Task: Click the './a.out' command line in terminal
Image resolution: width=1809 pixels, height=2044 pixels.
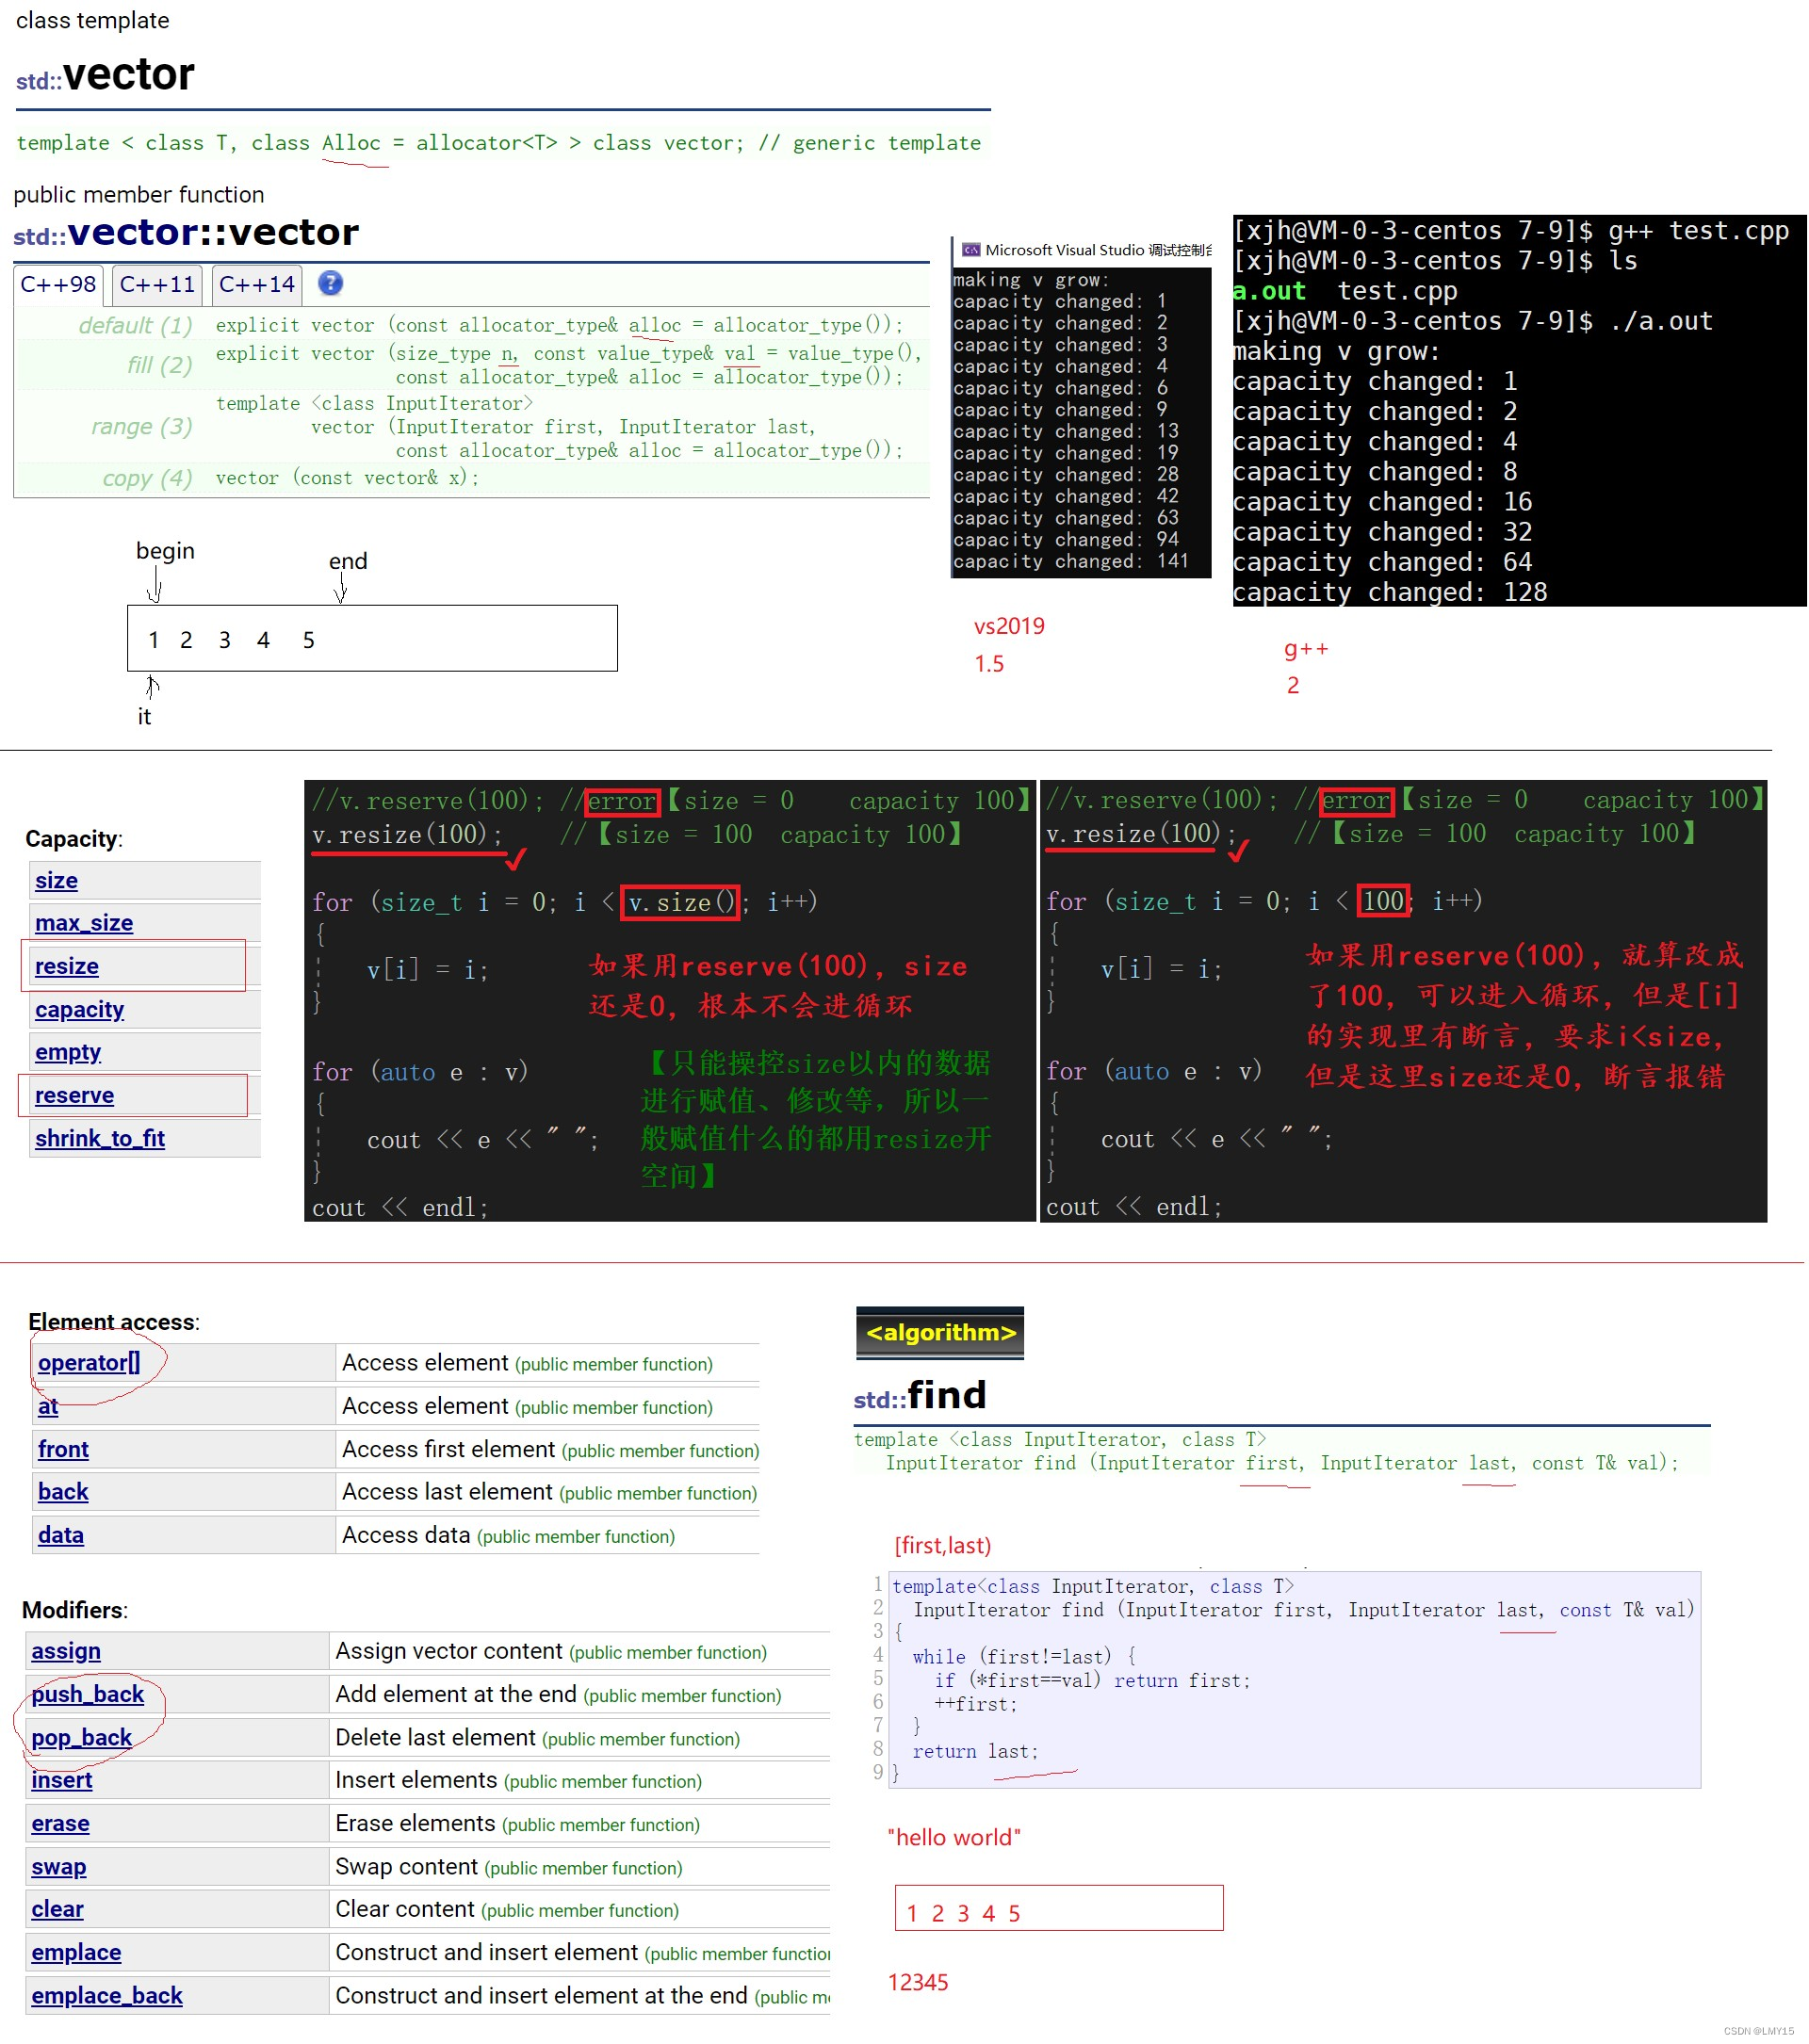Action: click(1472, 321)
